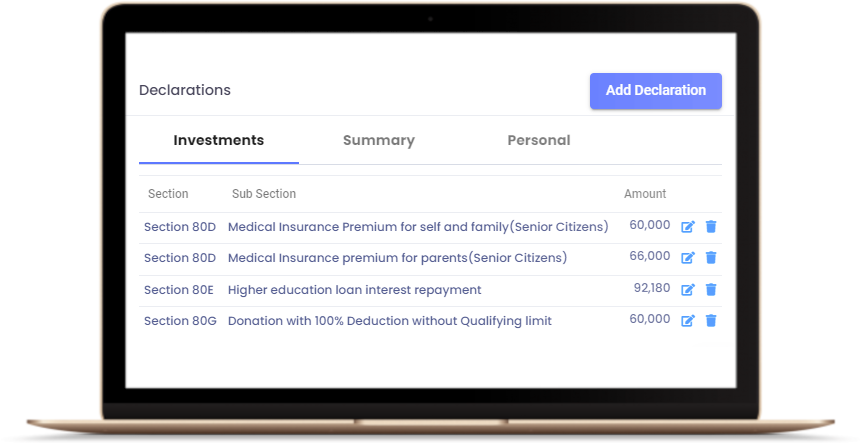Edit the Section 80E education loan entry
Viewport: 860px width, 443px height.
[x=688, y=289]
